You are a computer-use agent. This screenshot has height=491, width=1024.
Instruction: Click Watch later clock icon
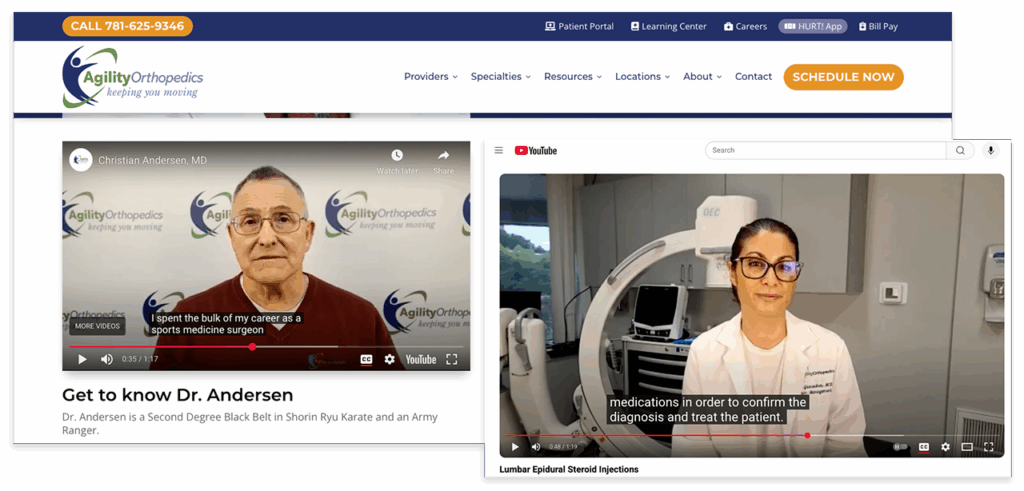click(x=397, y=156)
